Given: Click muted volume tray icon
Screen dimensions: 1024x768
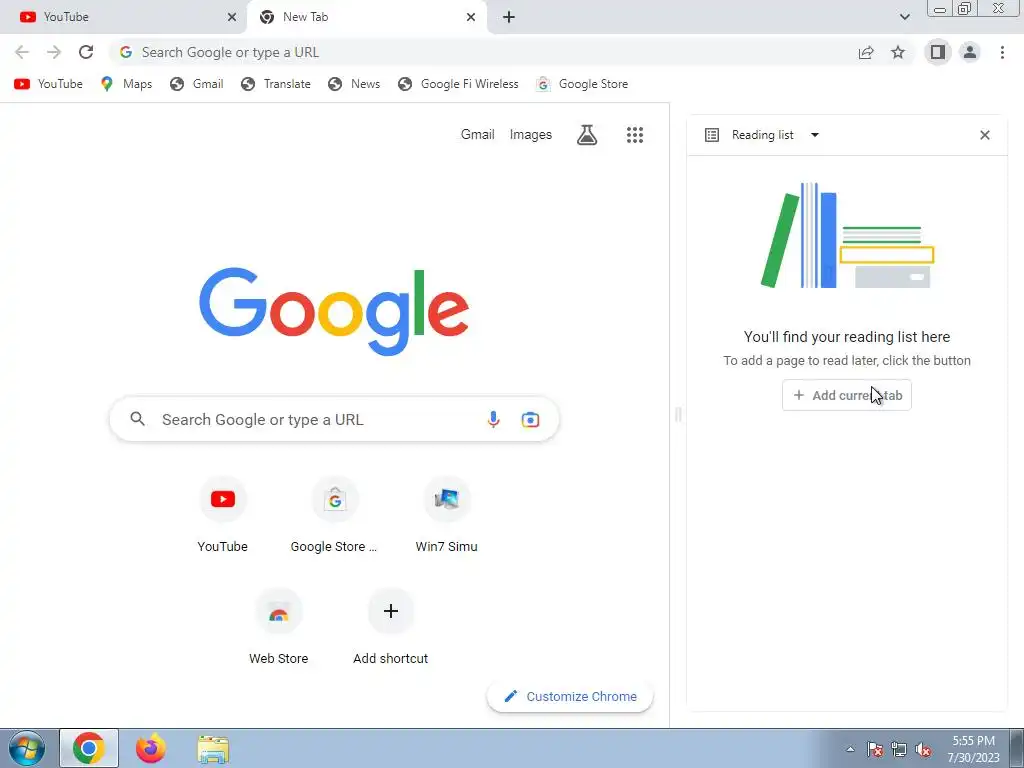Looking at the screenshot, I should pyautogui.click(x=923, y=749).
